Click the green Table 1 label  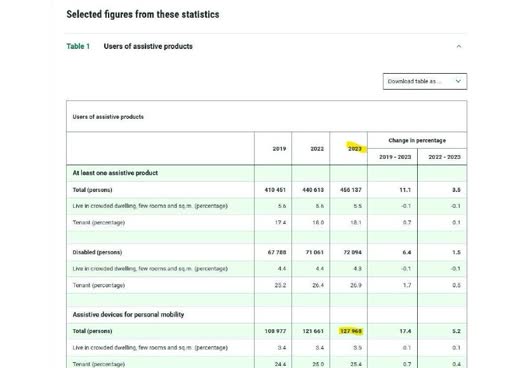coord(78,46)
